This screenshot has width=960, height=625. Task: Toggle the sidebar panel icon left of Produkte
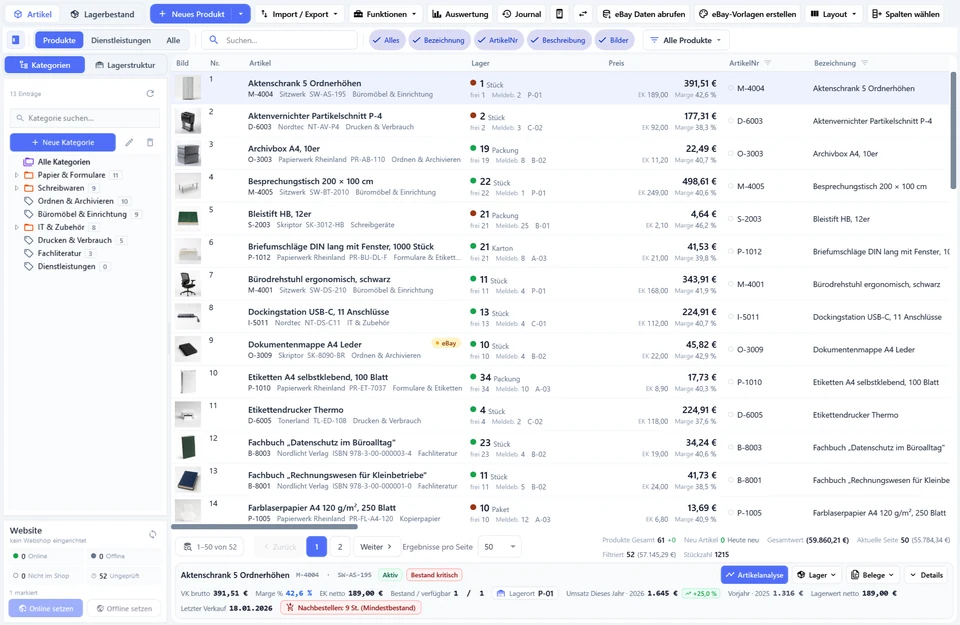[x=16, y=40]
